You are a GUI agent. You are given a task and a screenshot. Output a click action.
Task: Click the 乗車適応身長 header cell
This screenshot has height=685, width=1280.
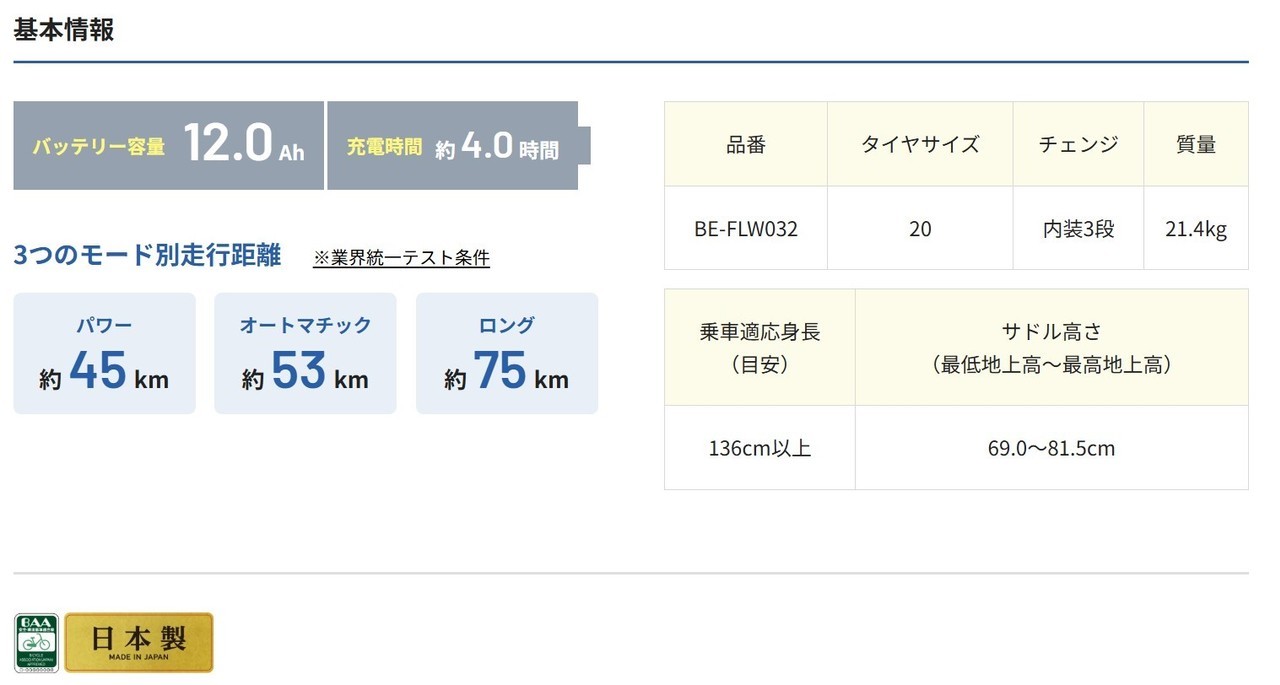pos(760,348)
